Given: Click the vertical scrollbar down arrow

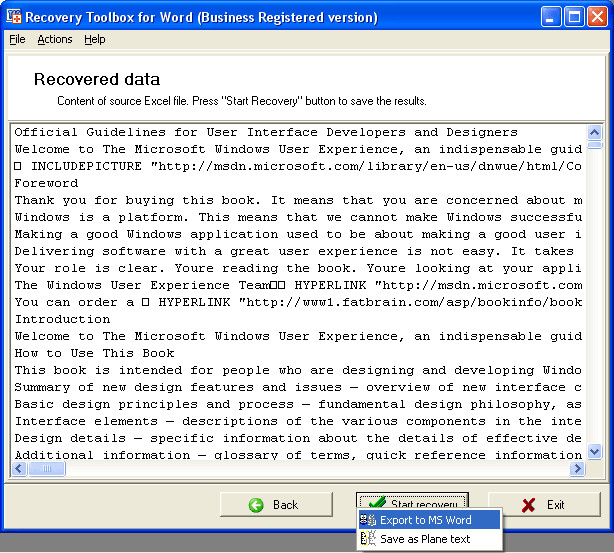Looking at the screenshot, I should [594, 451].
